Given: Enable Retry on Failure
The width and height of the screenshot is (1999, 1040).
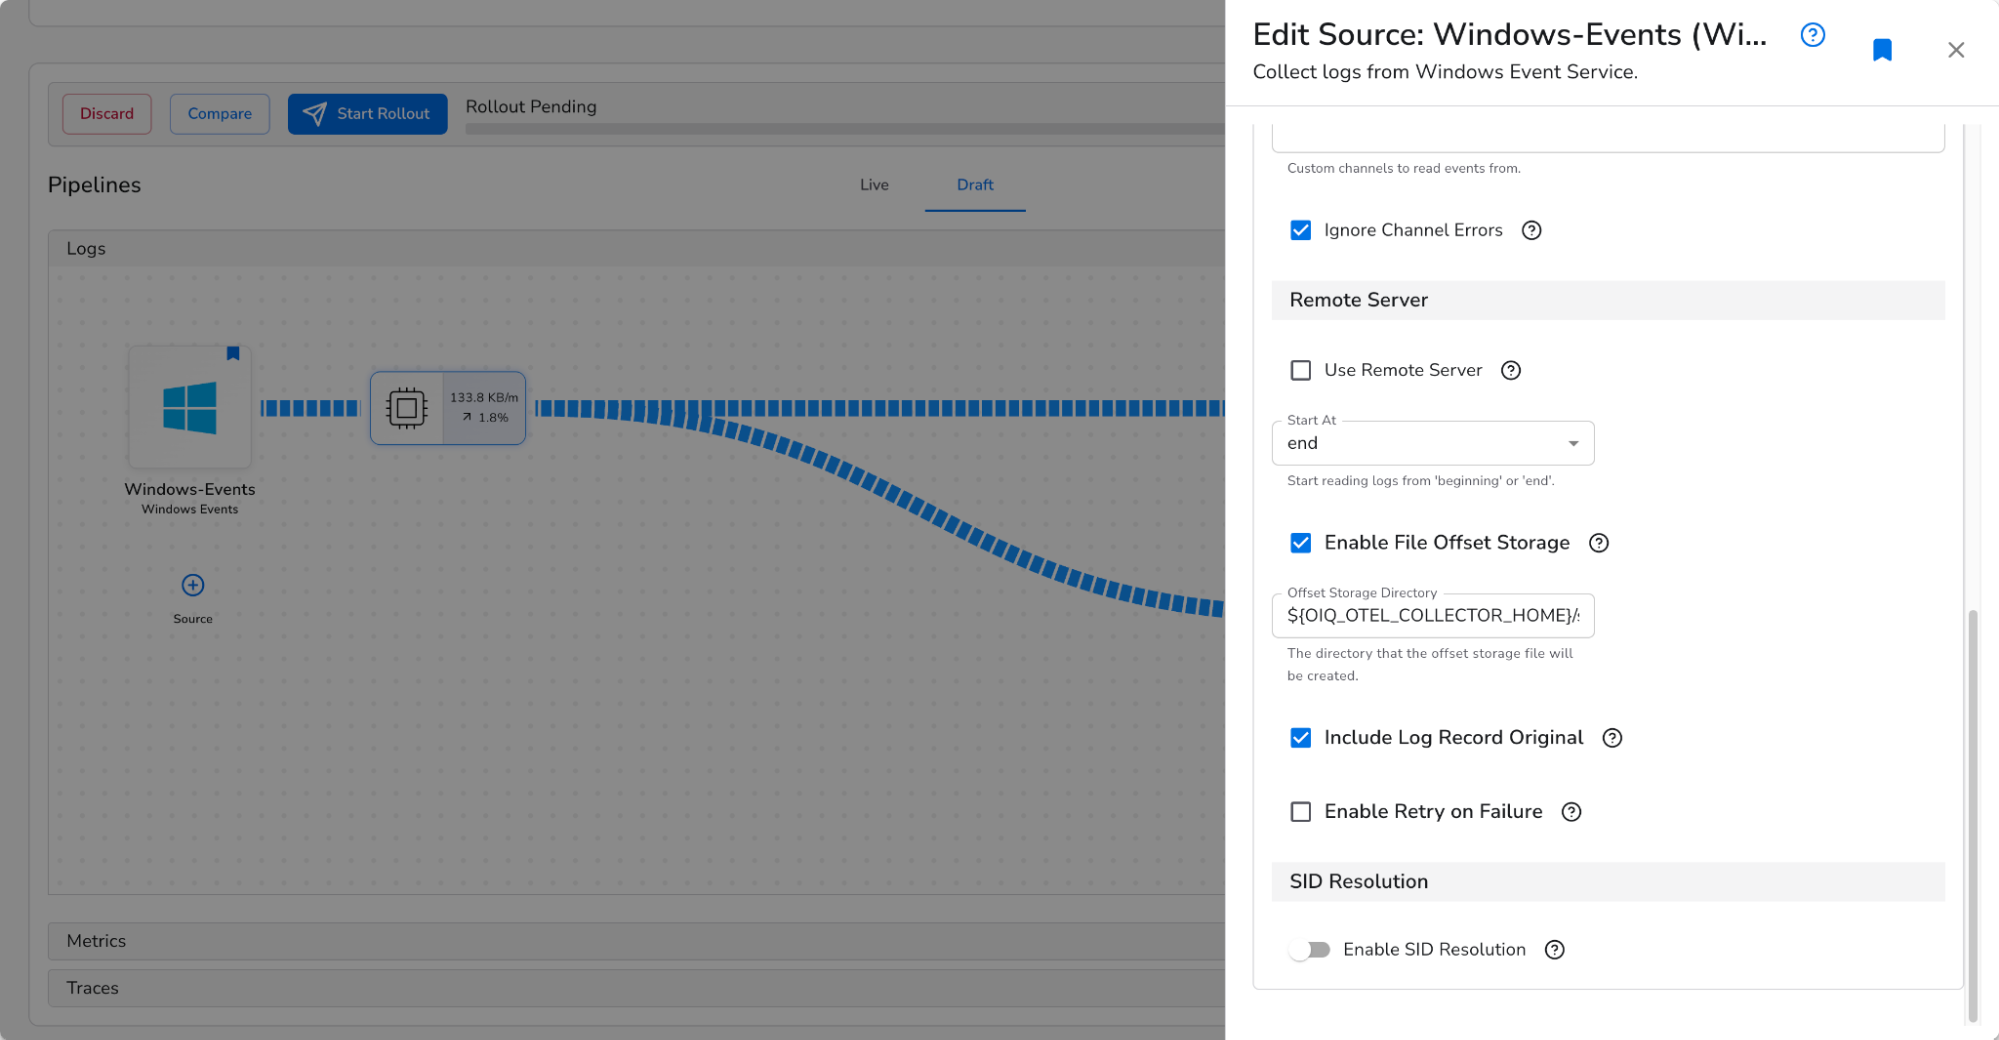Looking at the screenshot, I should (x=1300, y=811).
